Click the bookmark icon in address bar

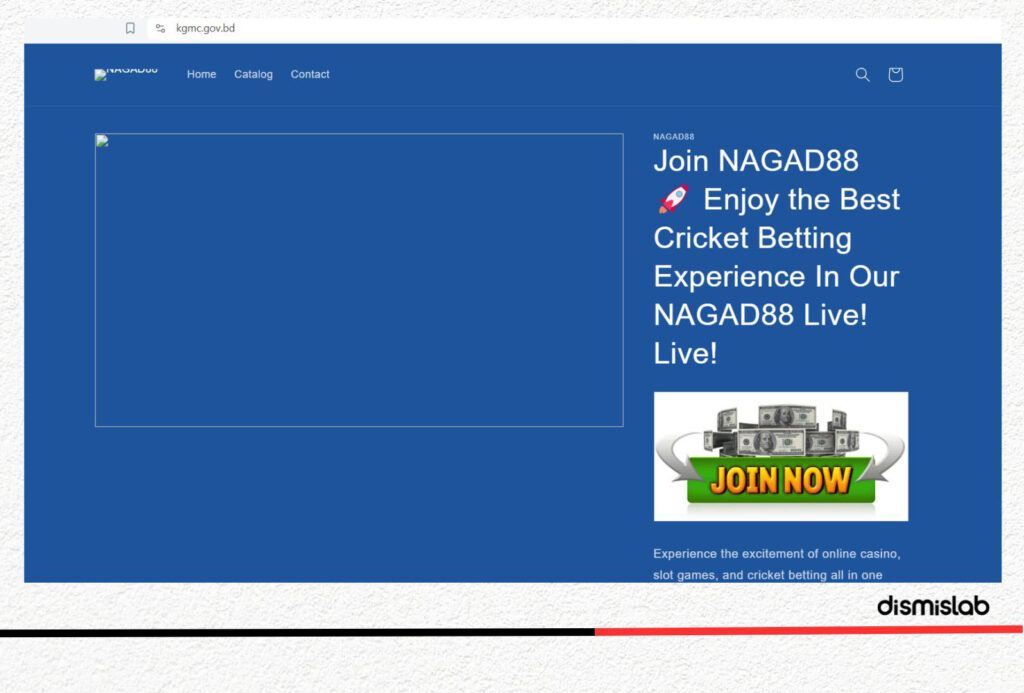(130, 28)
